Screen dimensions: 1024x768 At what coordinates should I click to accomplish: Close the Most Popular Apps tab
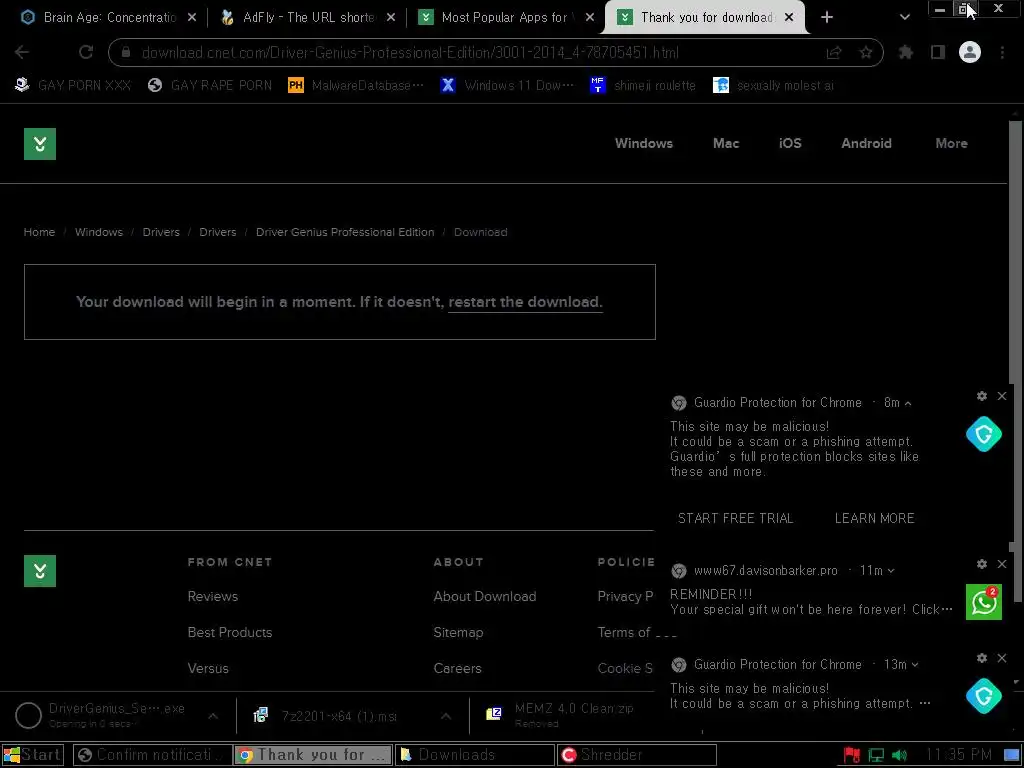[590, 18]
